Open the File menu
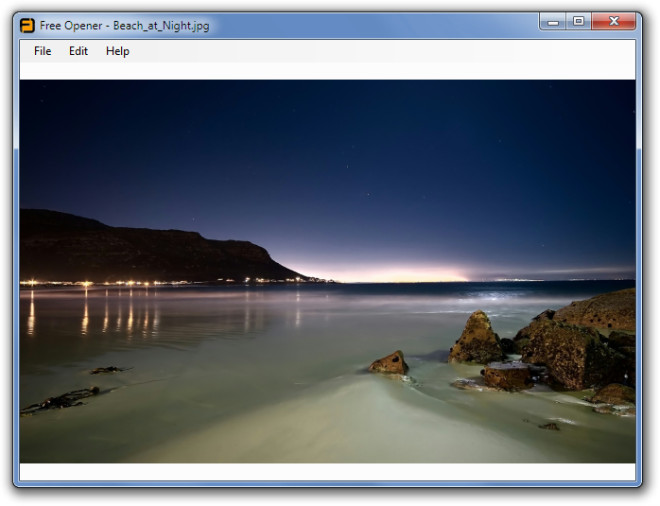660x506 pixels. (x=43, y=51)
